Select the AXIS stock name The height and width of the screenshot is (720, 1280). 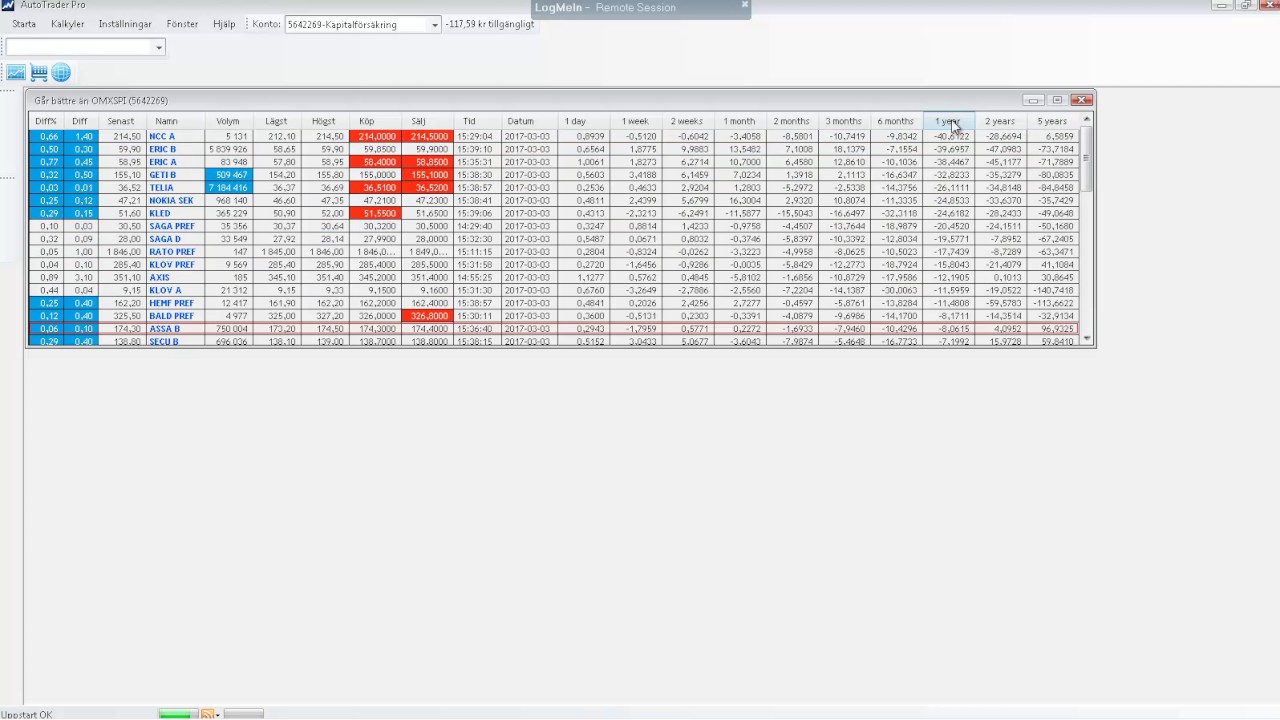[158, 278]
